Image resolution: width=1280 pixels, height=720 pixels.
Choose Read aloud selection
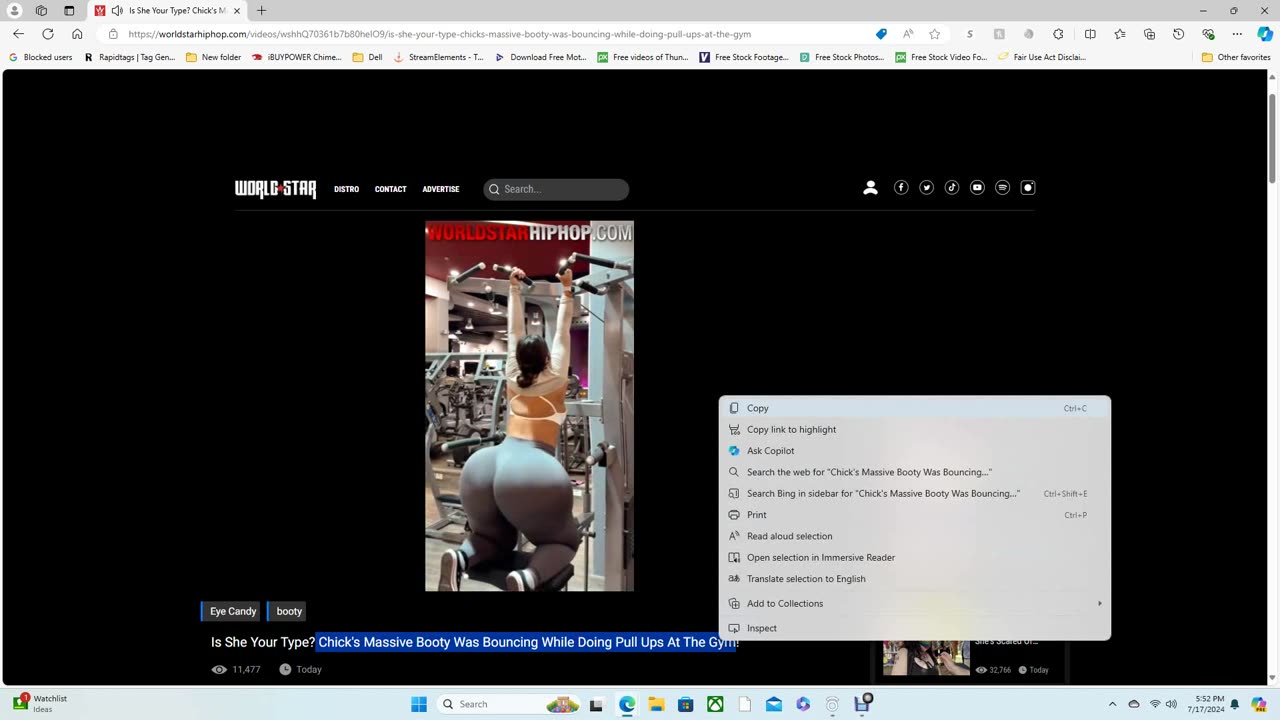(914, 536)
